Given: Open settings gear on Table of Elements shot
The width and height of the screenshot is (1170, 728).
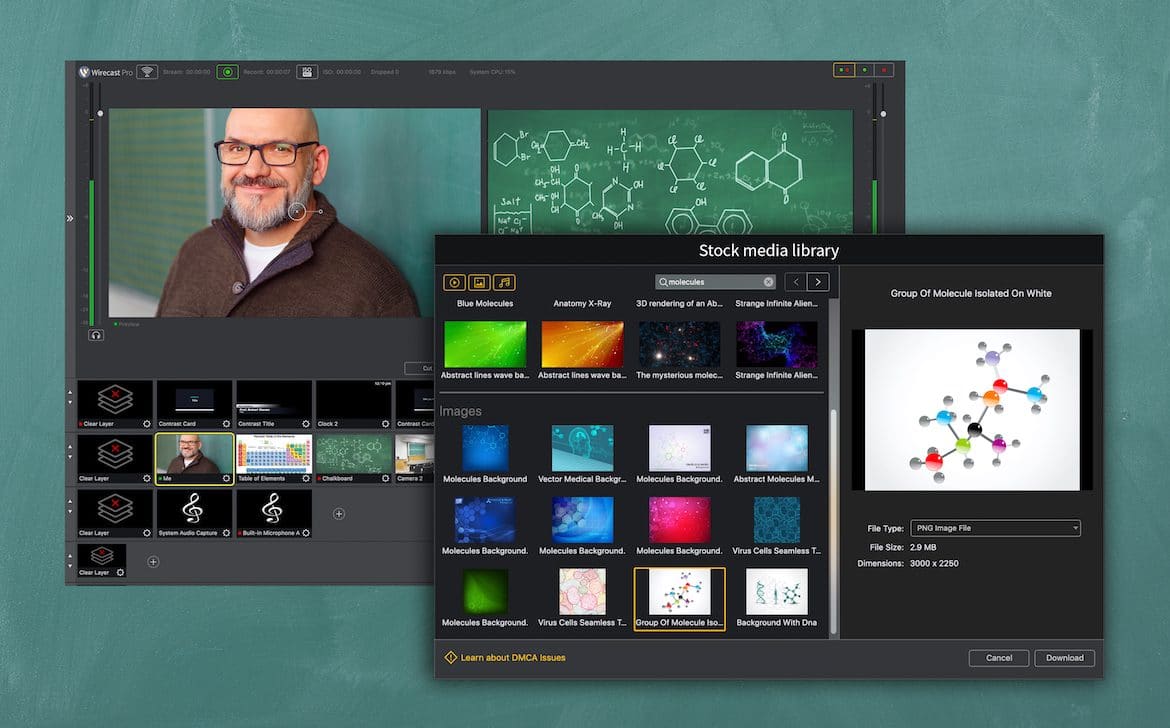Looking at the screenshot, I should 306,478.
